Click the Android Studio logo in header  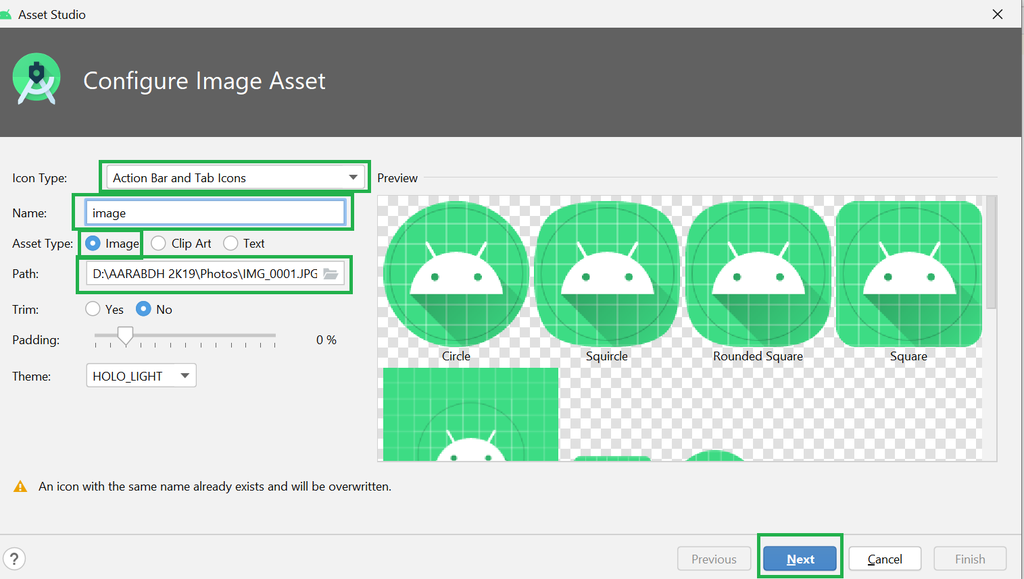click(x=37, y=79)
